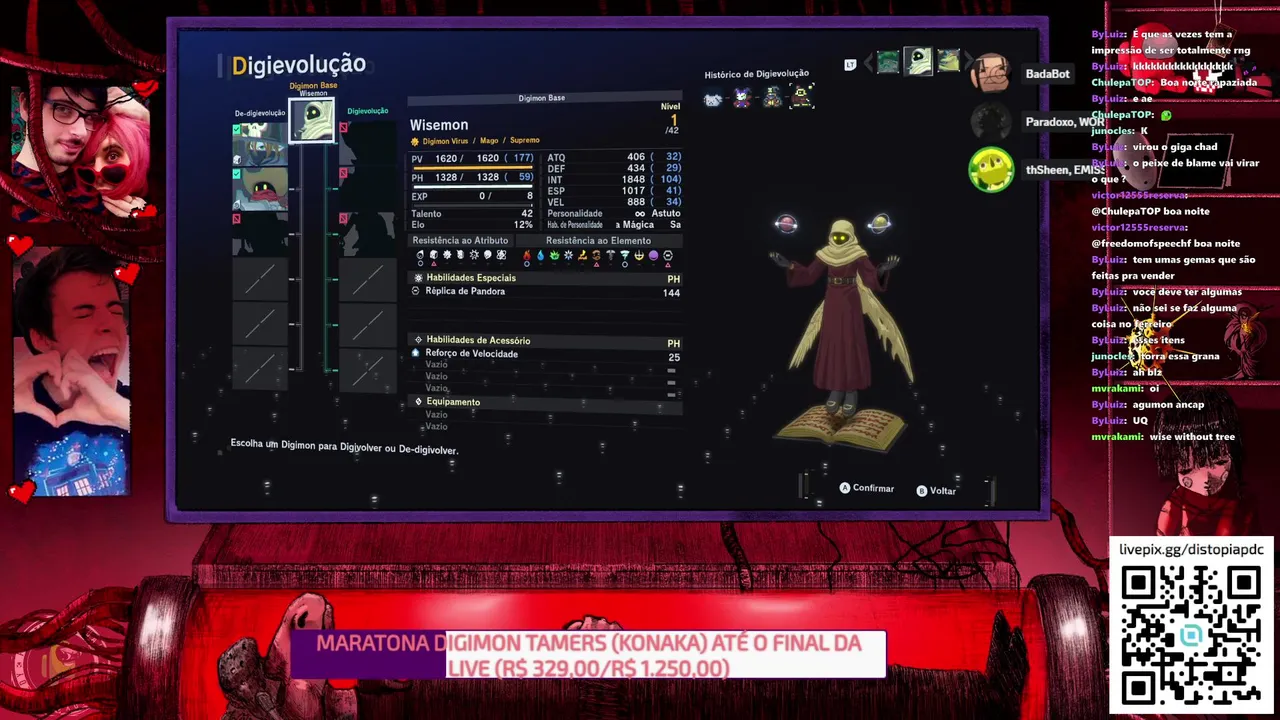1280x720 pixels.
Task: Toggle the green check on the top De-digievolução portrait
Action: click(237, 129)
